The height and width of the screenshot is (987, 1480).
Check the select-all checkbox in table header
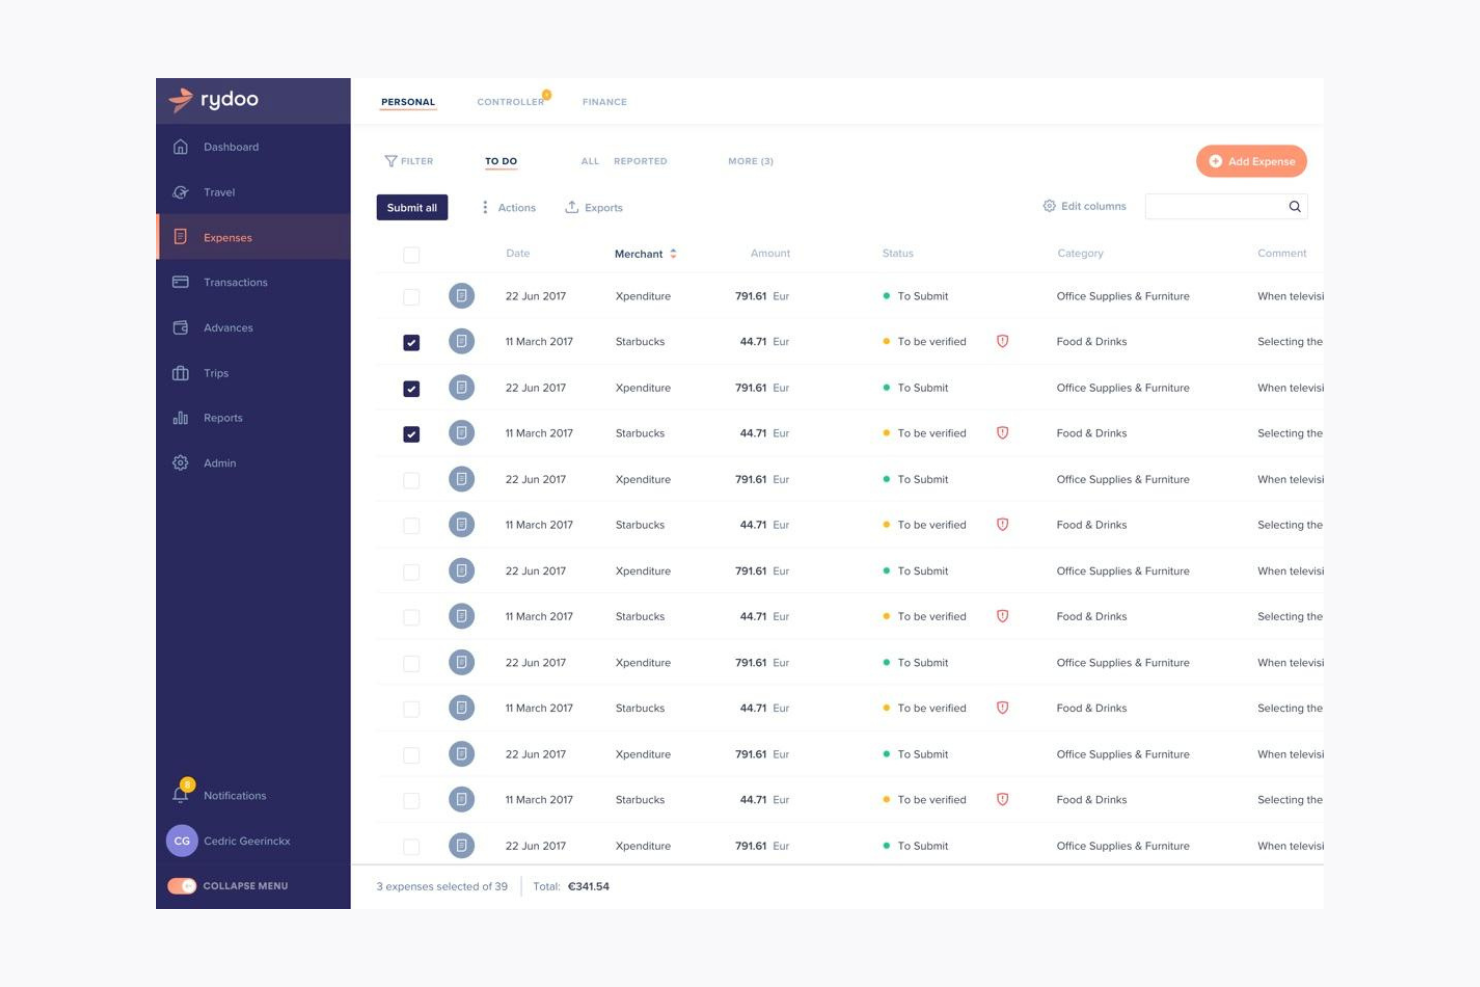[x=411, y=255]
